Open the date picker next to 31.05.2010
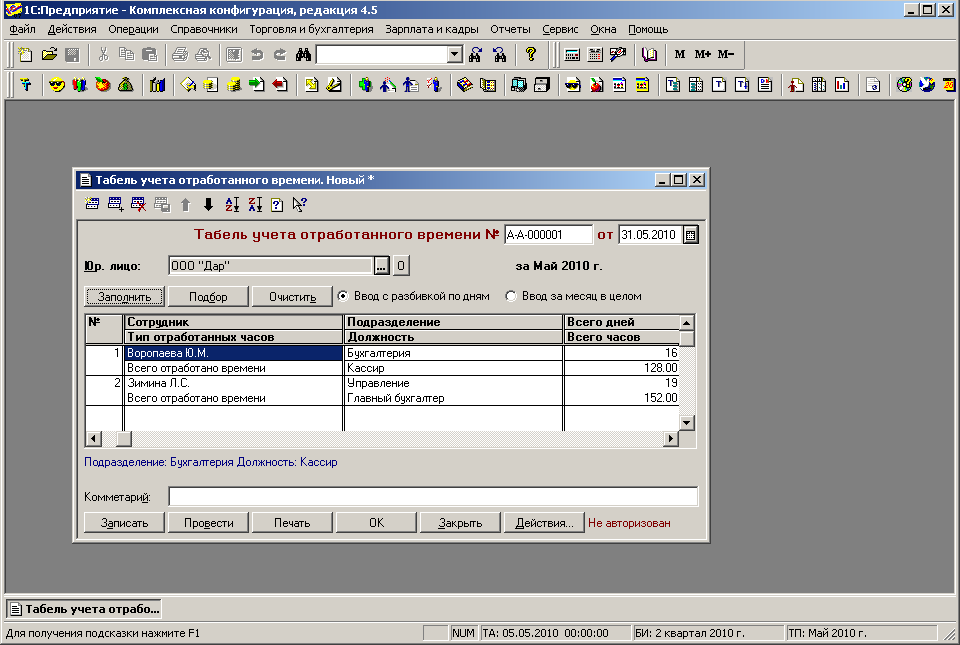 (690, 235)
